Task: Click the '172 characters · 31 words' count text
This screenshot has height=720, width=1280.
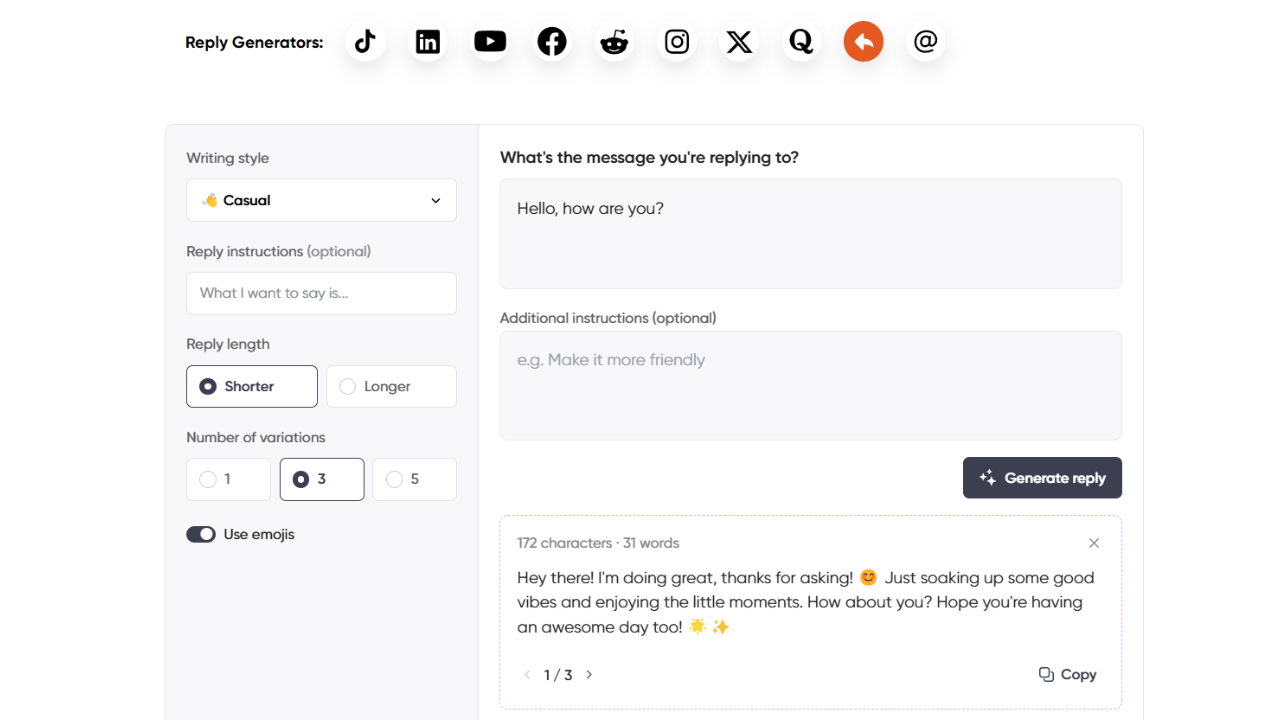Action: point(598,543)
